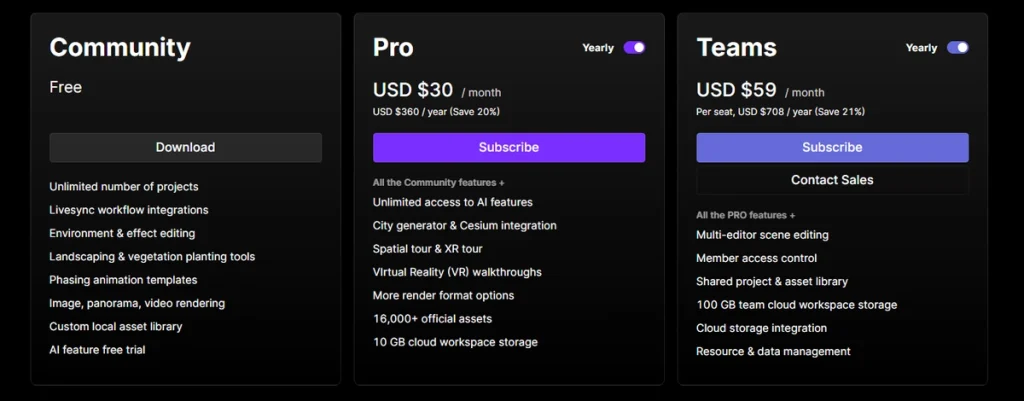Click "AI feature free trial" item
This screenshot has height=401, width=1024.
tap(97, 350)
